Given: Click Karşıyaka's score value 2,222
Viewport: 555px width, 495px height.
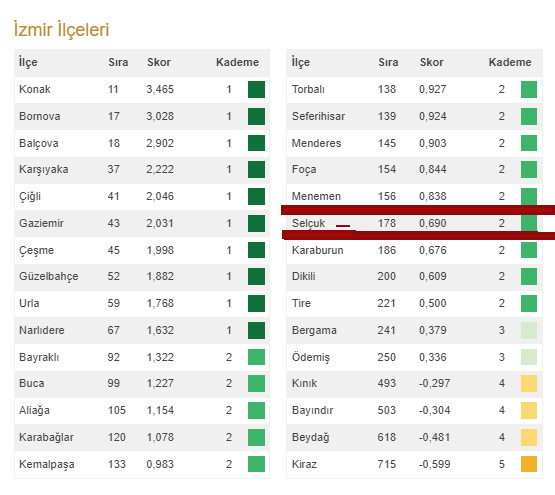Looking at the screenshot, I should (x=160, y=169).
